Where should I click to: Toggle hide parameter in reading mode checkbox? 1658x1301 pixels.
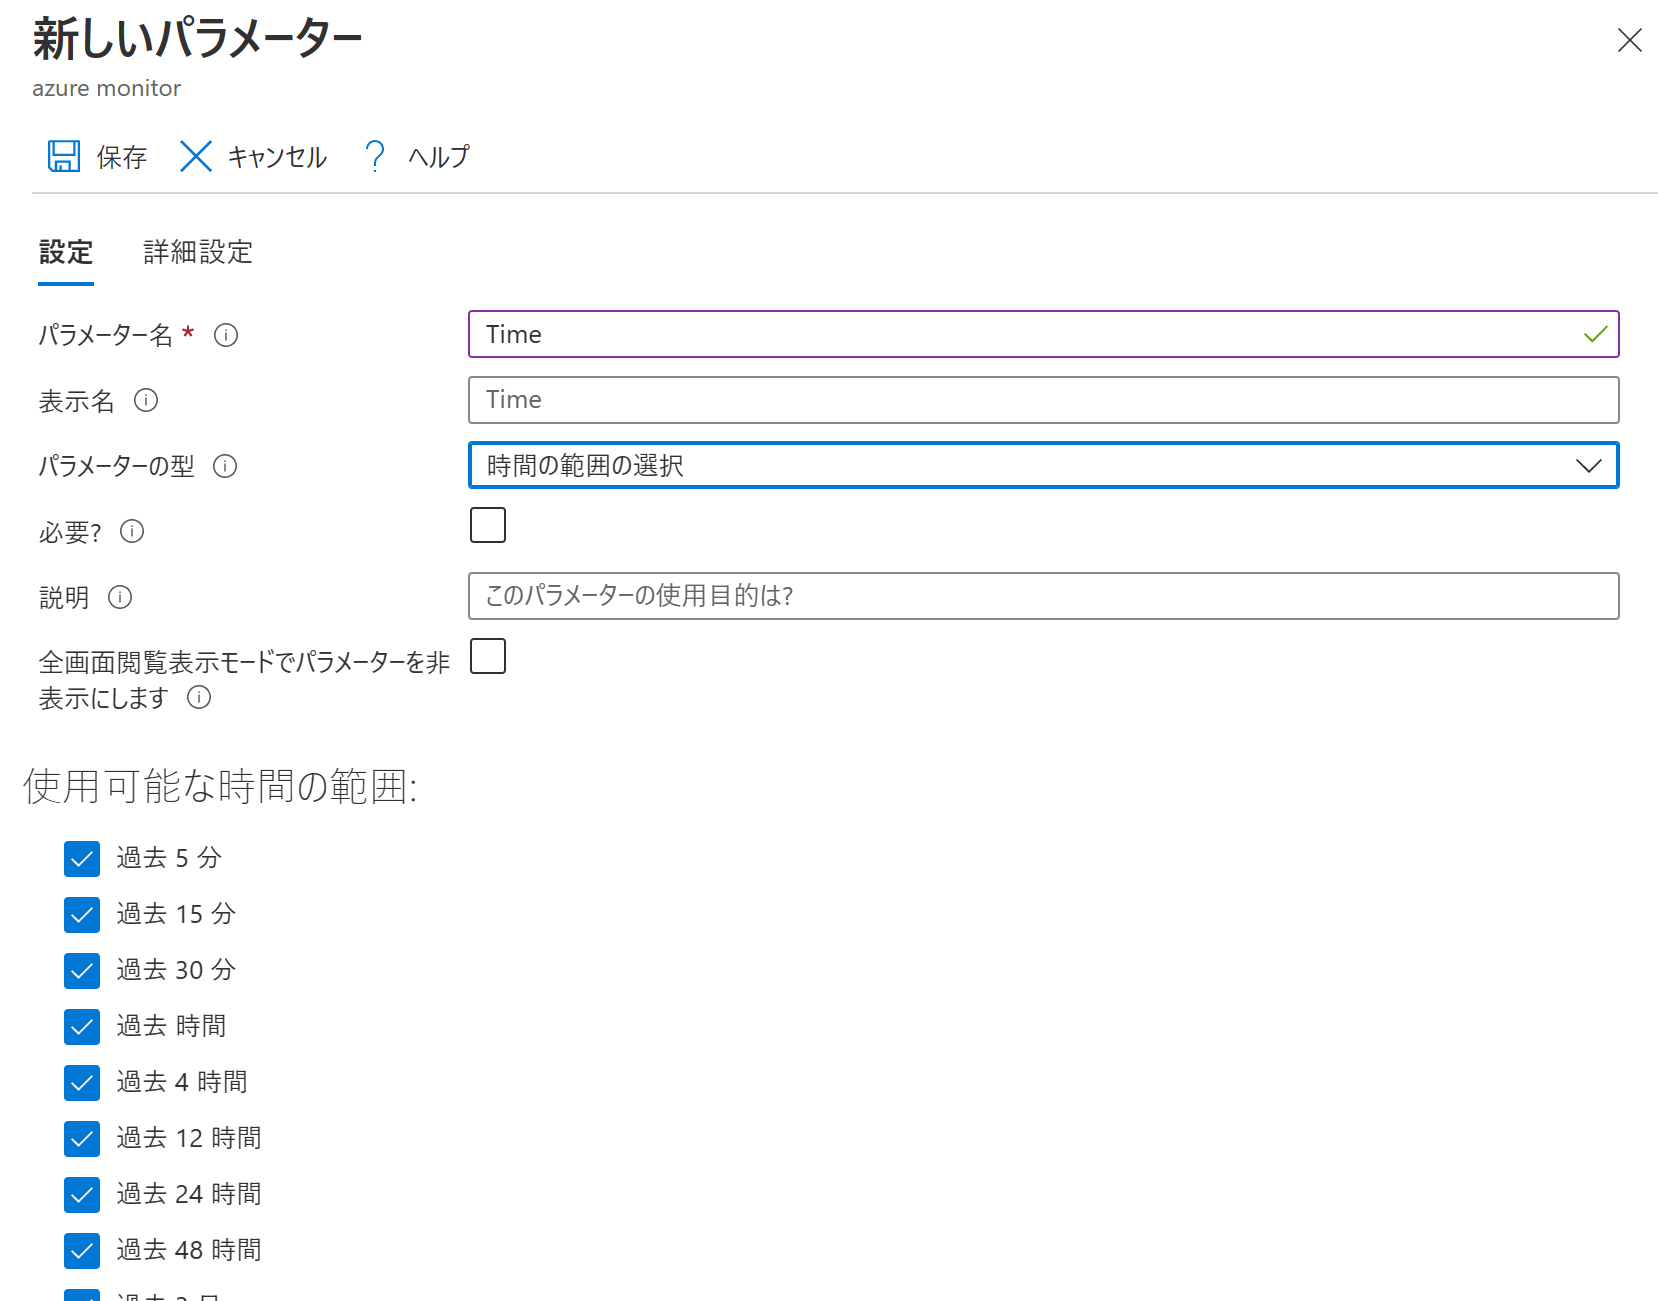pyautogui.click(x=488, y=656)
